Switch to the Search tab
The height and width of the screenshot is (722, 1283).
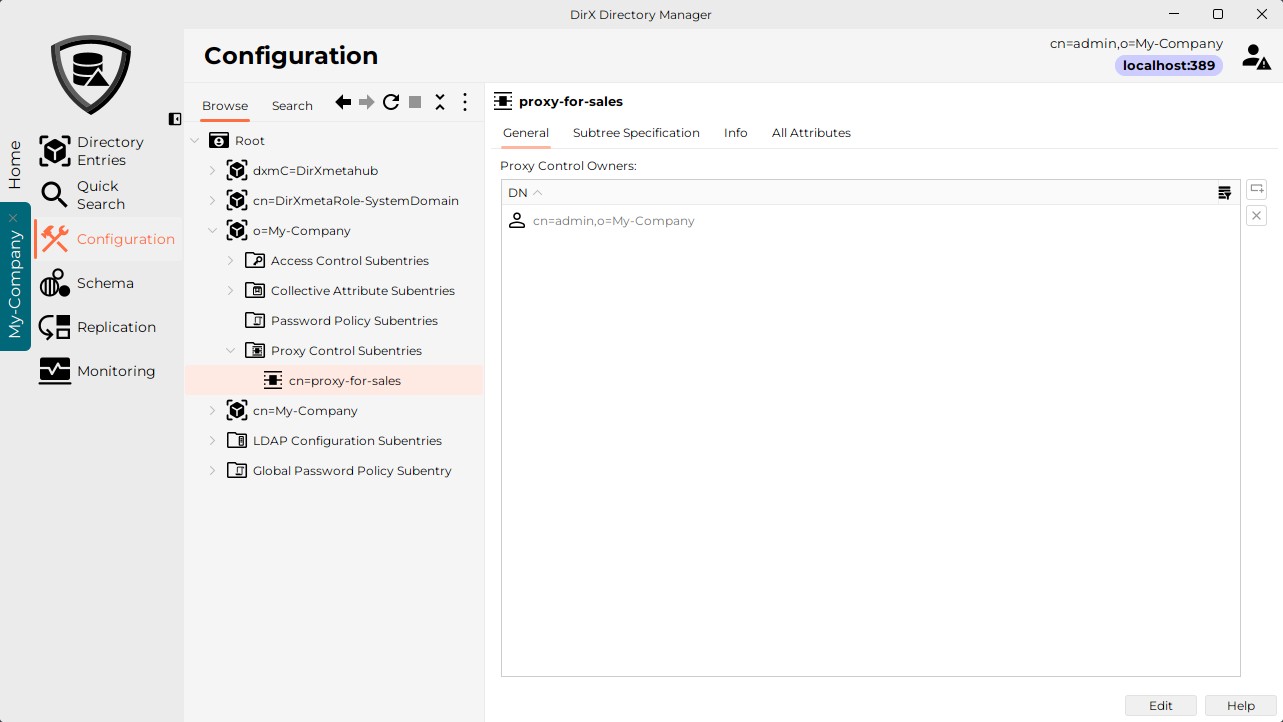[292, 106]
